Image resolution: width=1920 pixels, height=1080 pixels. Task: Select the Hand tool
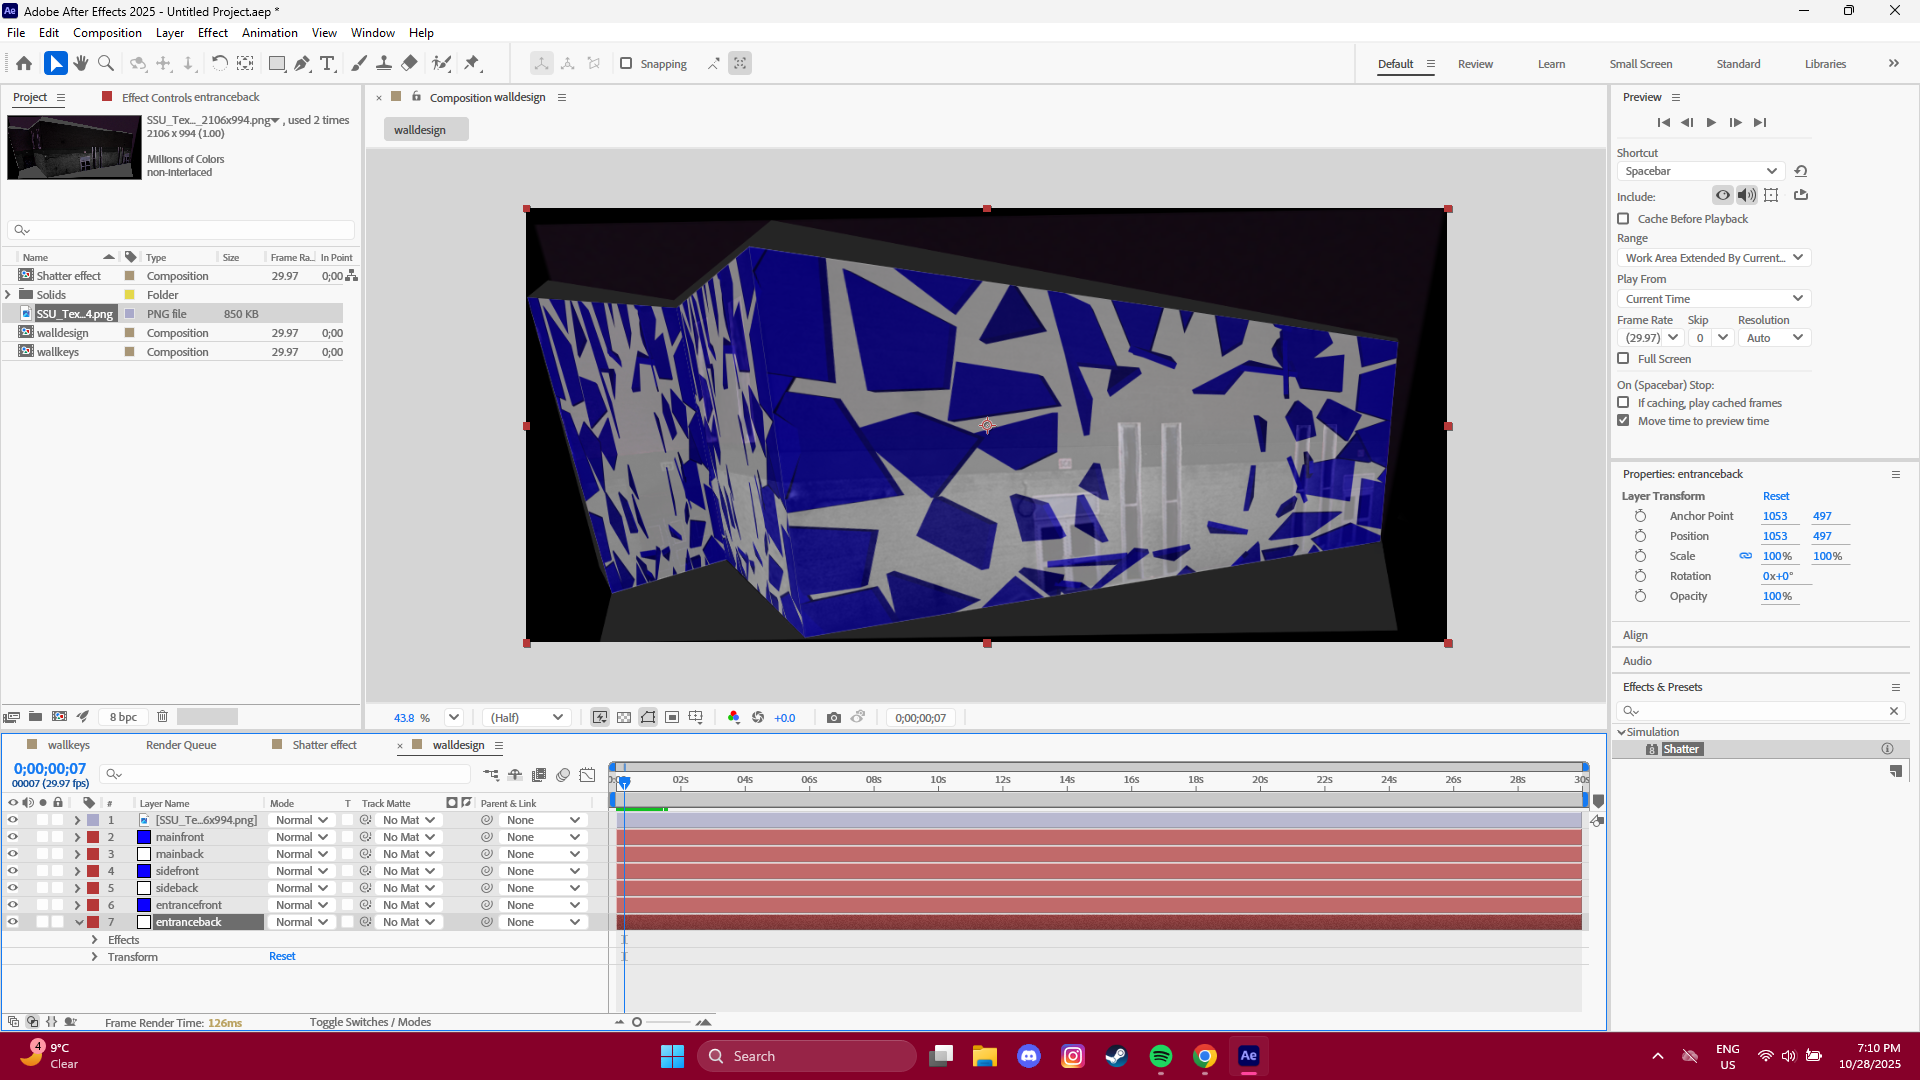(80, 63)
